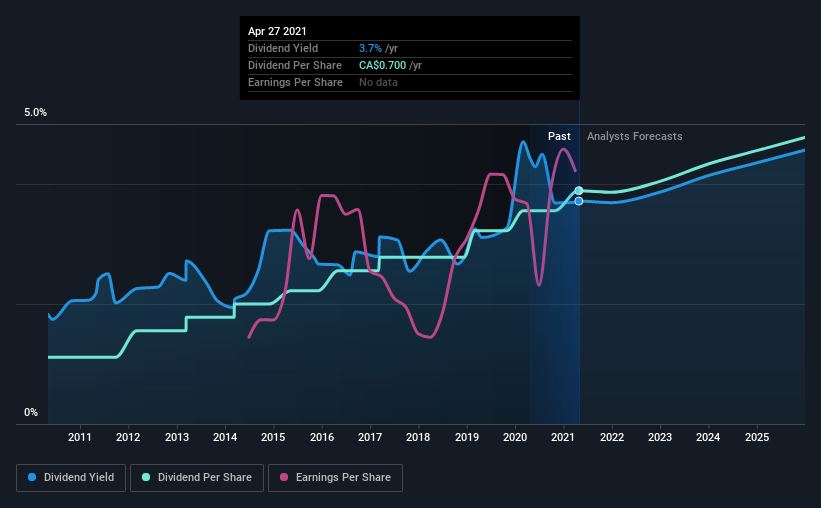Click the 2019 x-axis year label
821x508 pixels.
click(467, 437)
